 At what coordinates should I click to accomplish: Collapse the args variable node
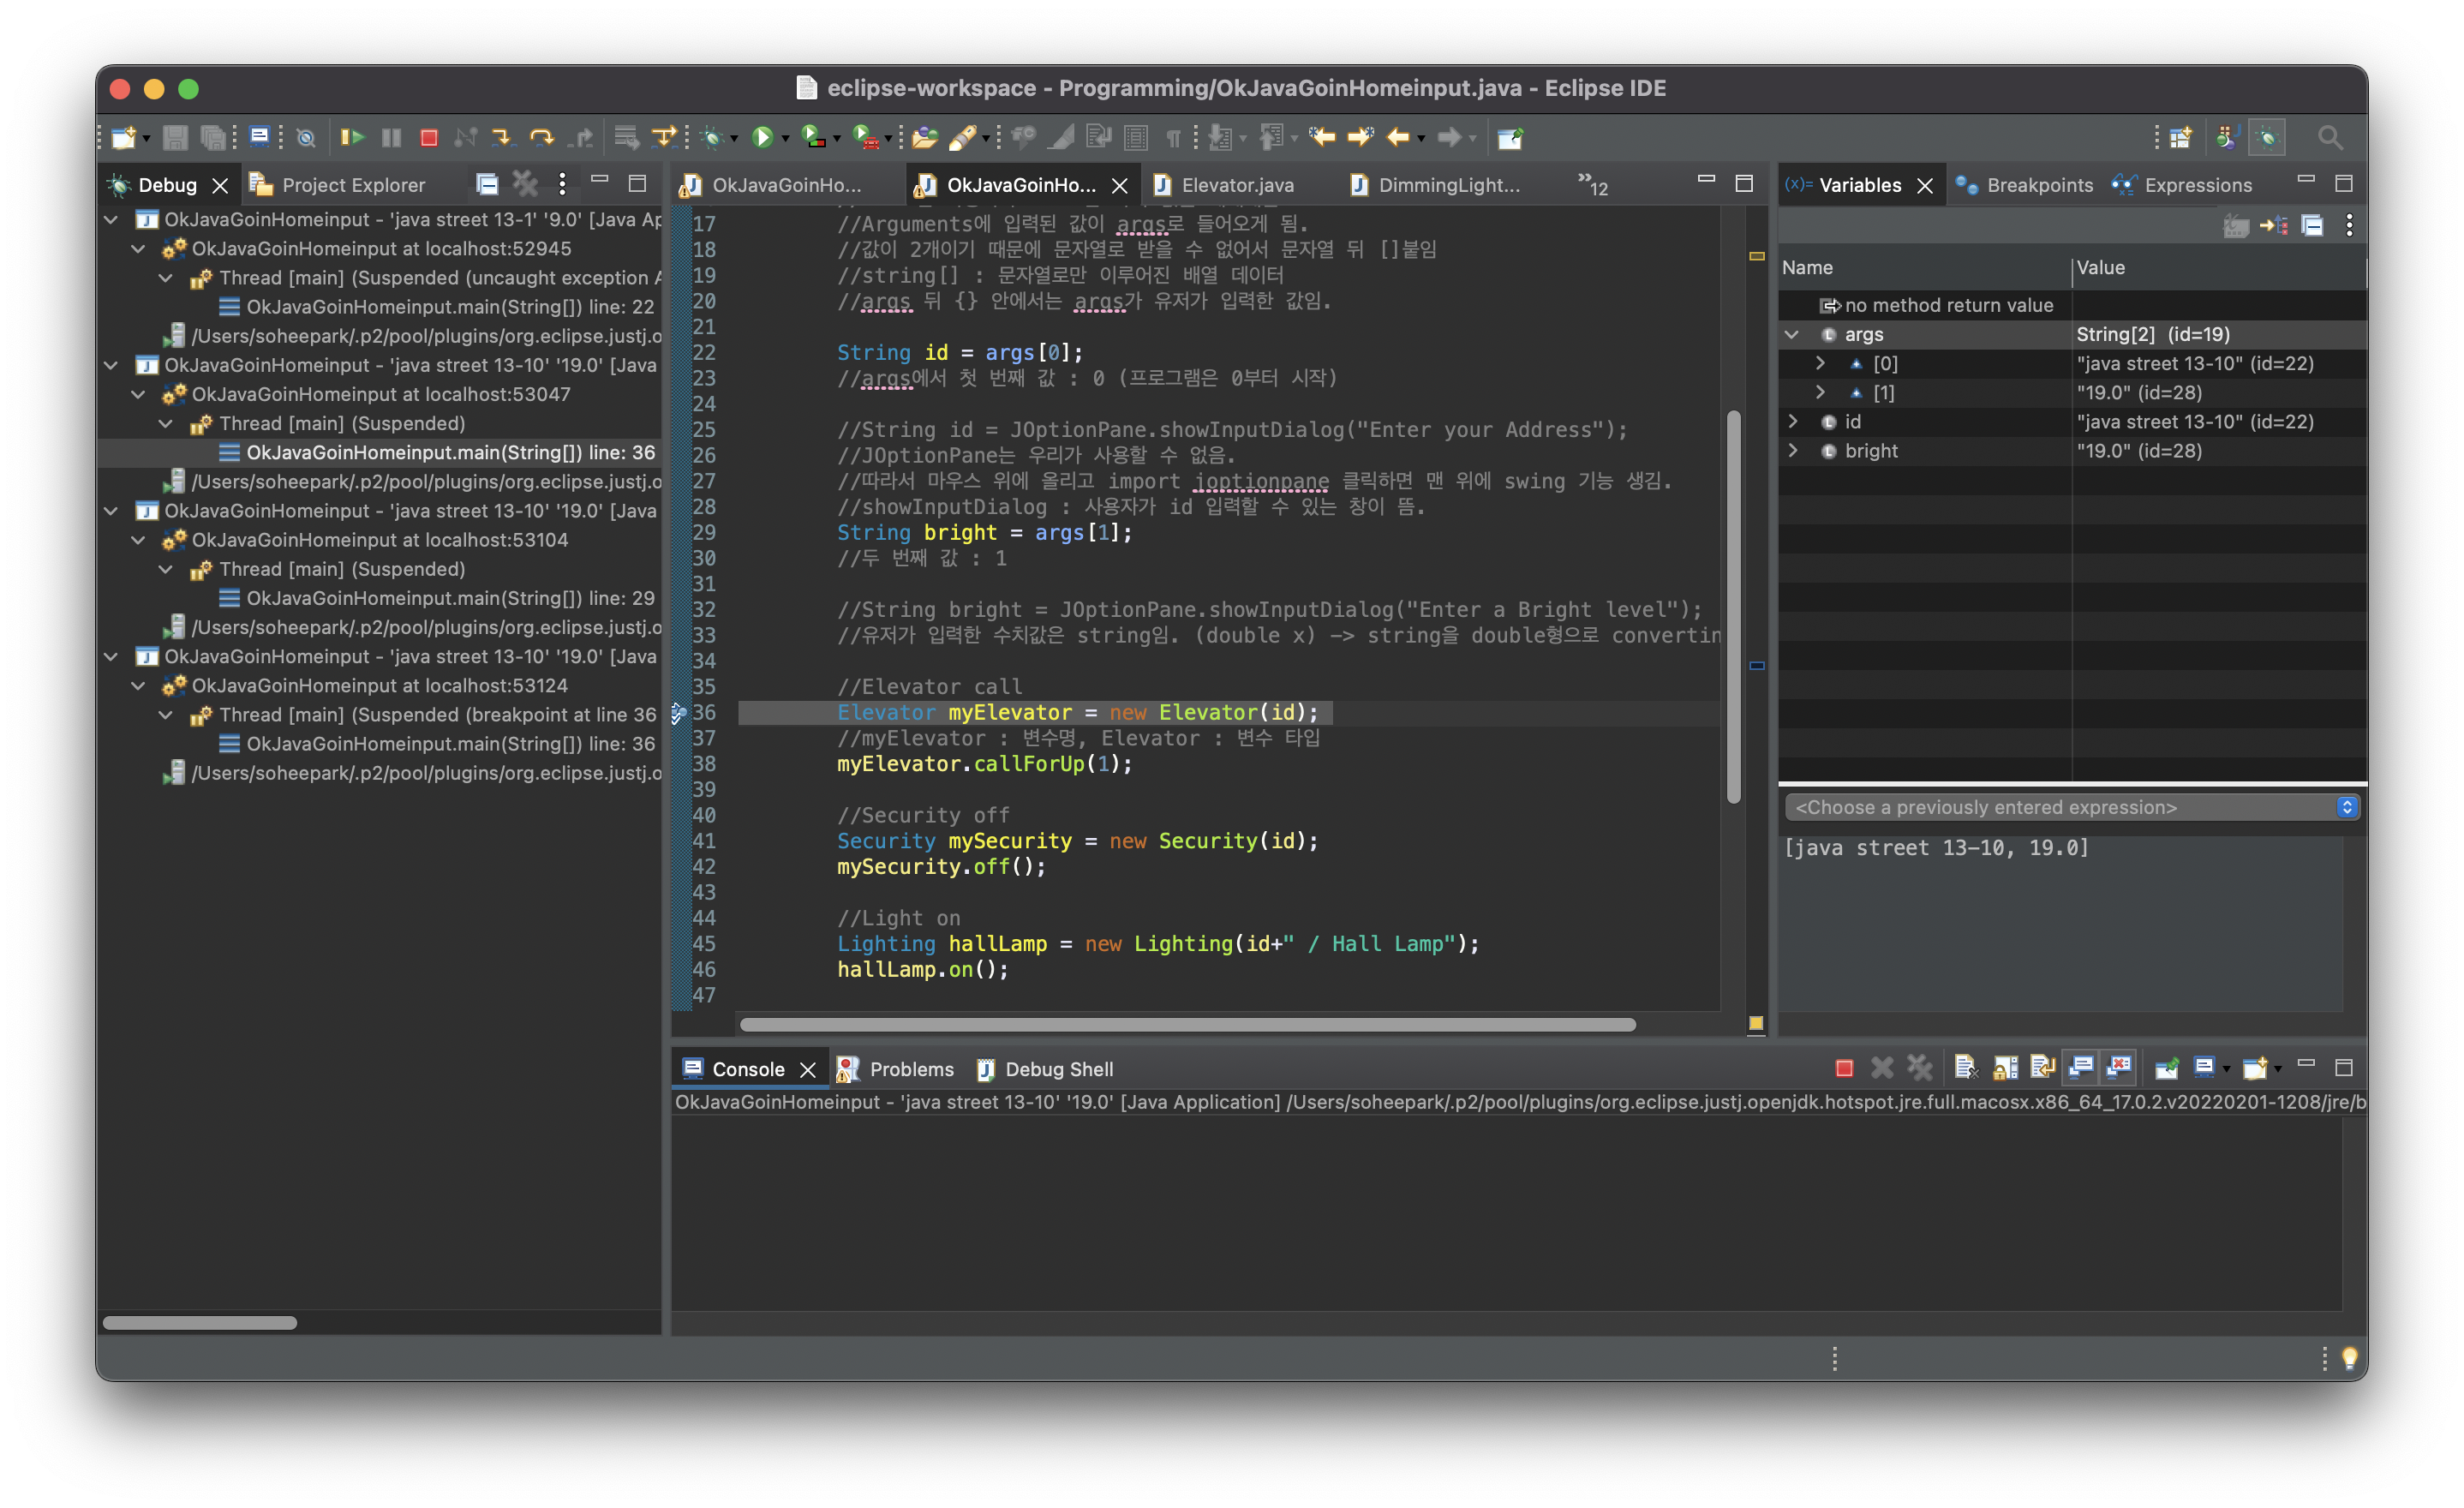(1792, 334)
